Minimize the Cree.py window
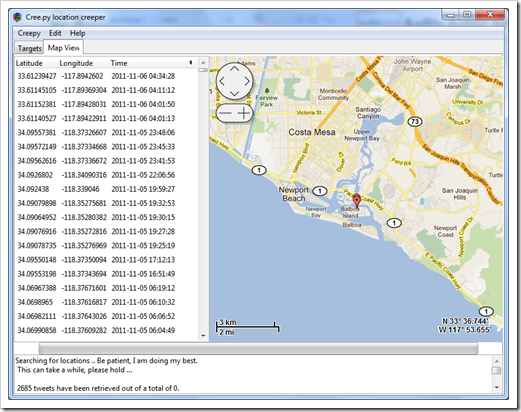The image size is (521, 412). tap(451, 15)
